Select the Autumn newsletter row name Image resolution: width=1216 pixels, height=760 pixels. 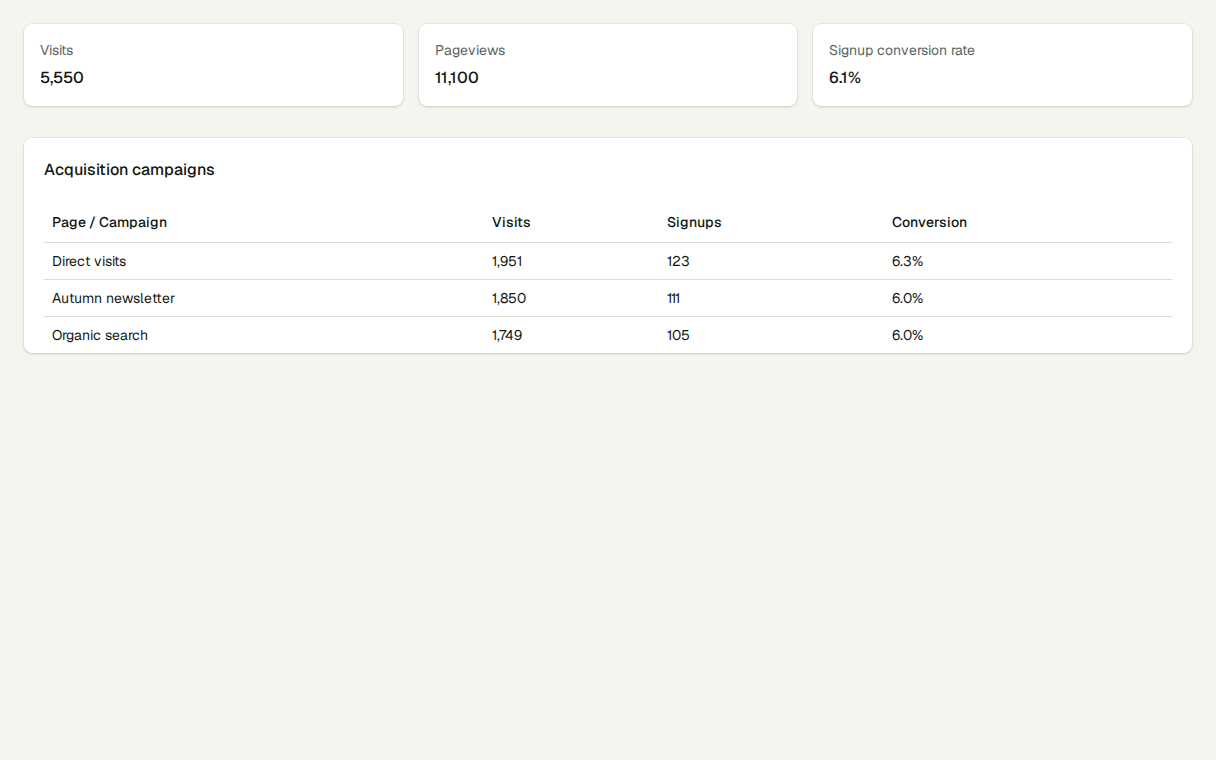click(x=113, y=298)
